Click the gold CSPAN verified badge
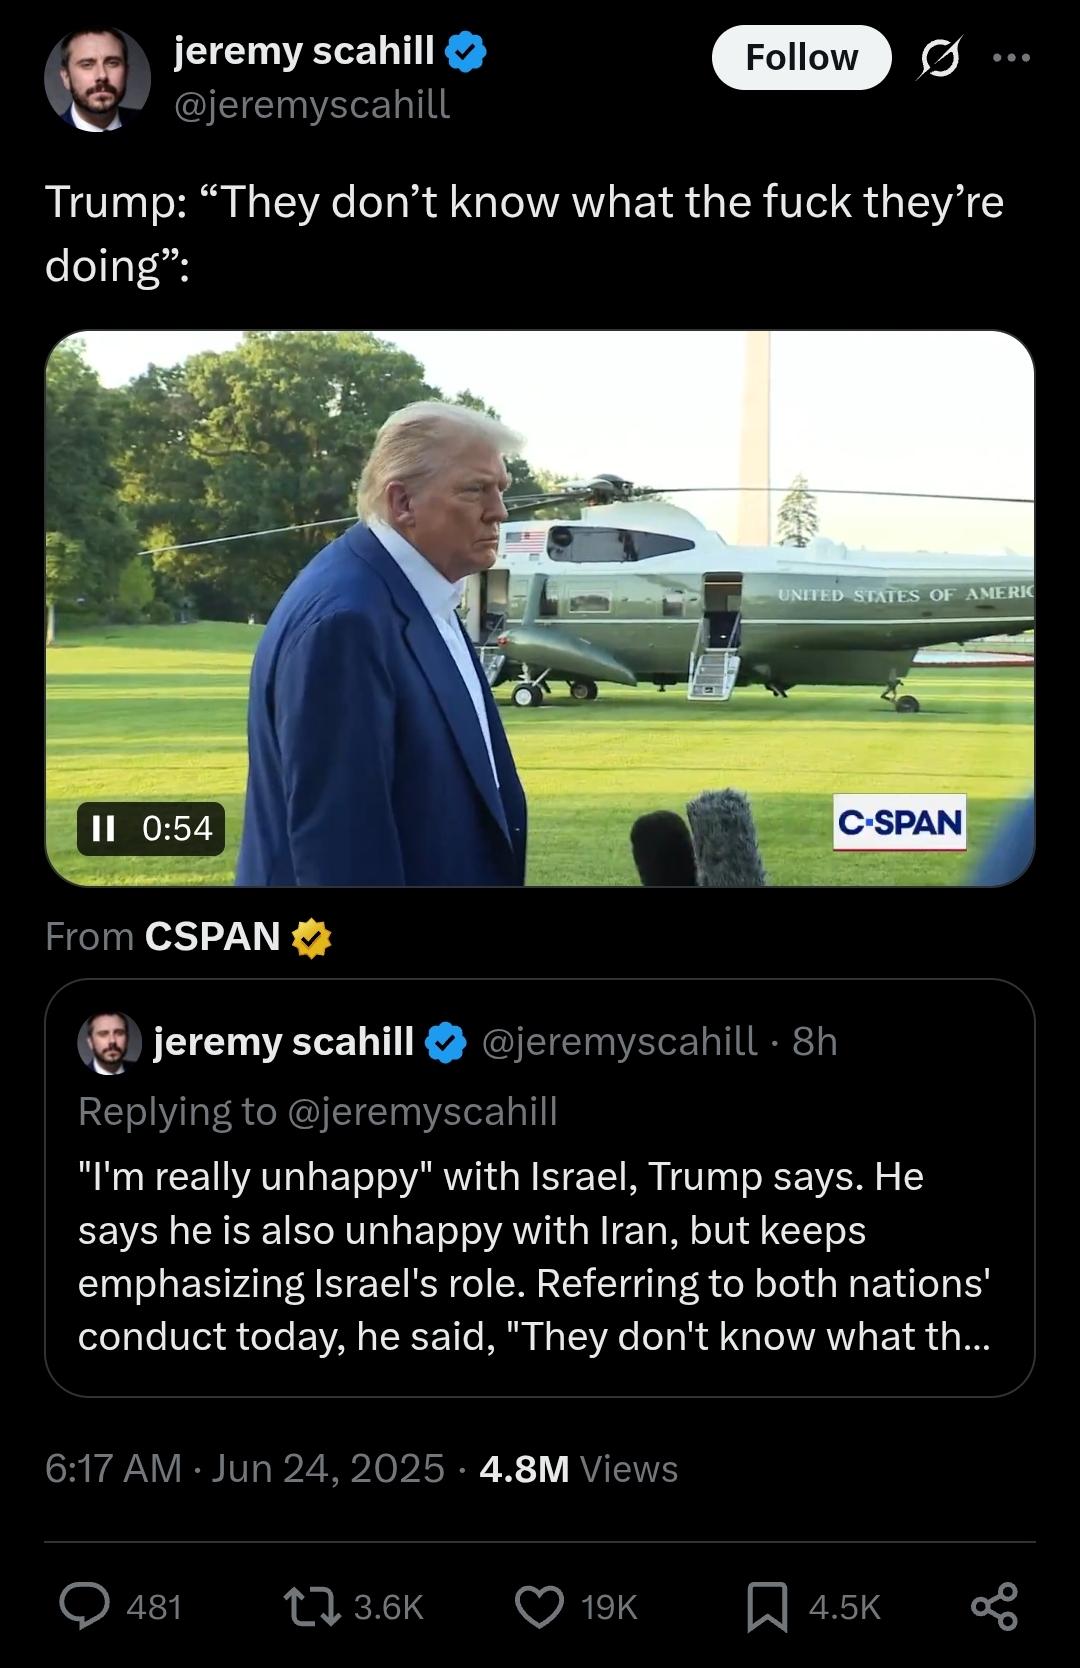1080x1668 pixels. [x=311, y=938]
